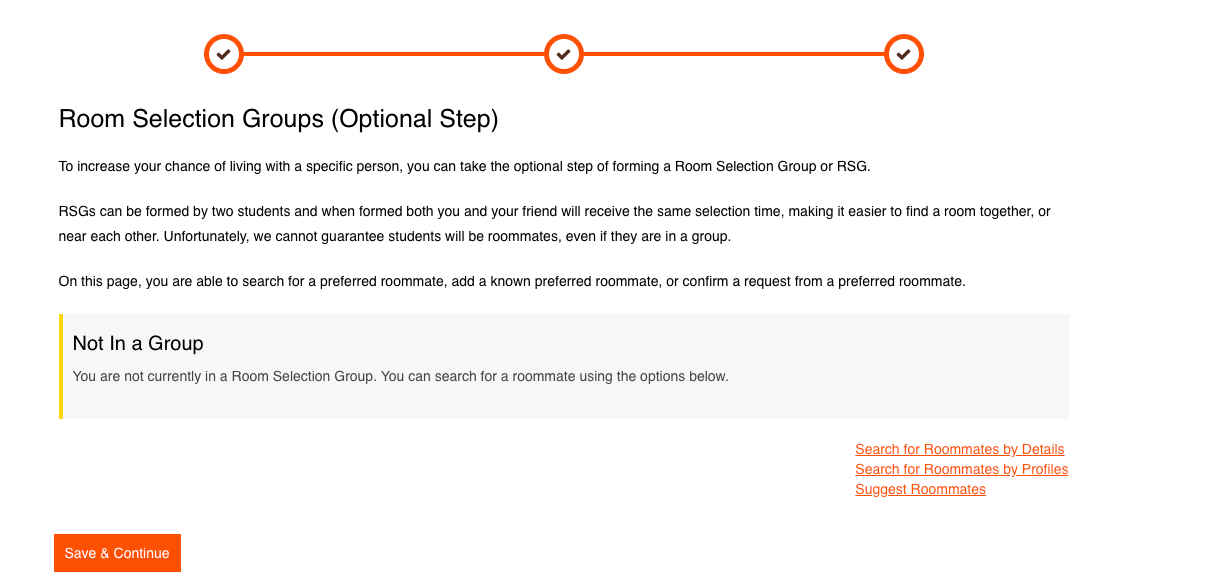Open Search for Roommates by Profiles
Image resolution: width=1209 pixels, height=585 pixels.
point(961,470)
